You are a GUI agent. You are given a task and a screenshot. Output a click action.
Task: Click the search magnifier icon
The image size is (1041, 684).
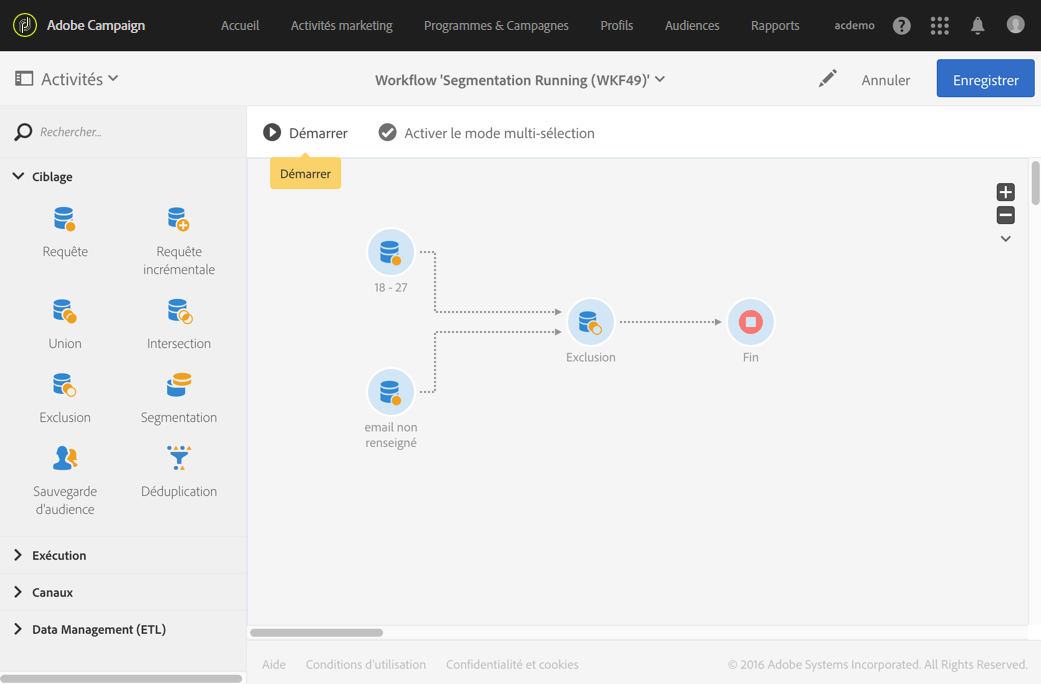[23, 131]
